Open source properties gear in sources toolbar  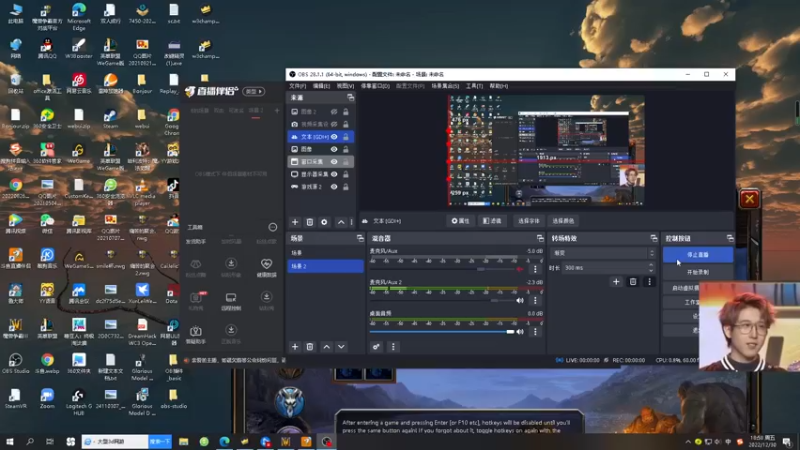tap(324, 222)
